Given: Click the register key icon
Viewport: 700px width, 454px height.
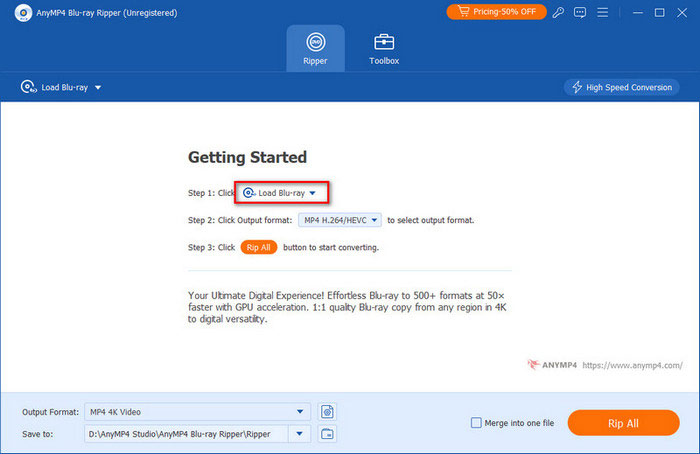Looking at the screenshot, I should point(558,12).
